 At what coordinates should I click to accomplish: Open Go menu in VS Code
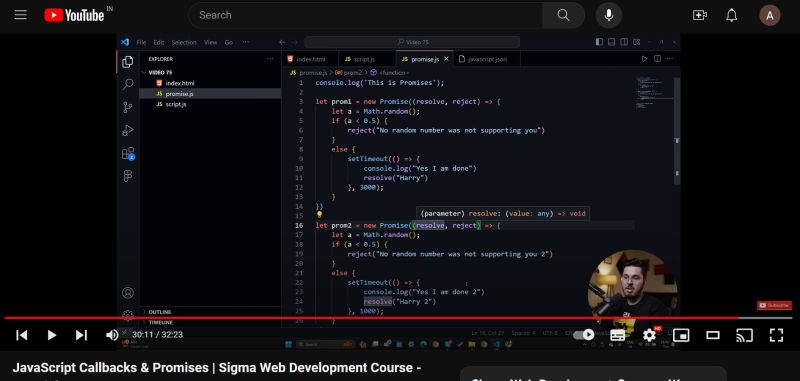229,42
